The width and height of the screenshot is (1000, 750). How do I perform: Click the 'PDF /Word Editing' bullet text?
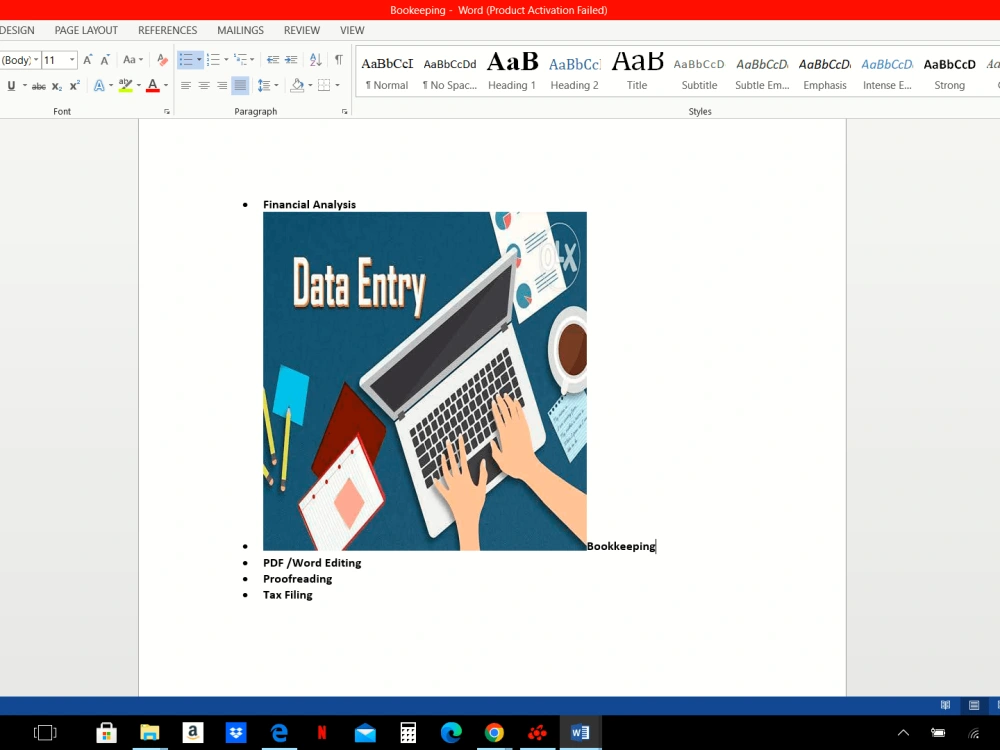click(x=312, y=562)
